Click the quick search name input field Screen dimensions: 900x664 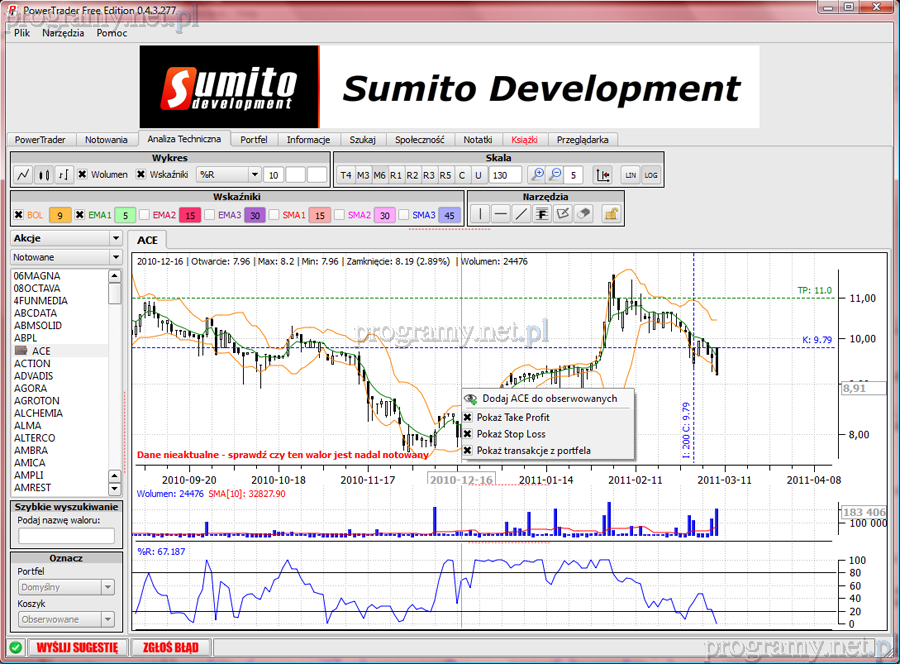point(66,536)
